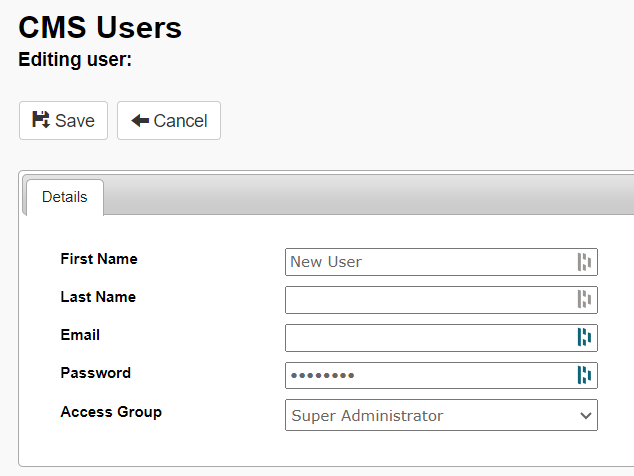Click the Email label

(x=80, y=335)
